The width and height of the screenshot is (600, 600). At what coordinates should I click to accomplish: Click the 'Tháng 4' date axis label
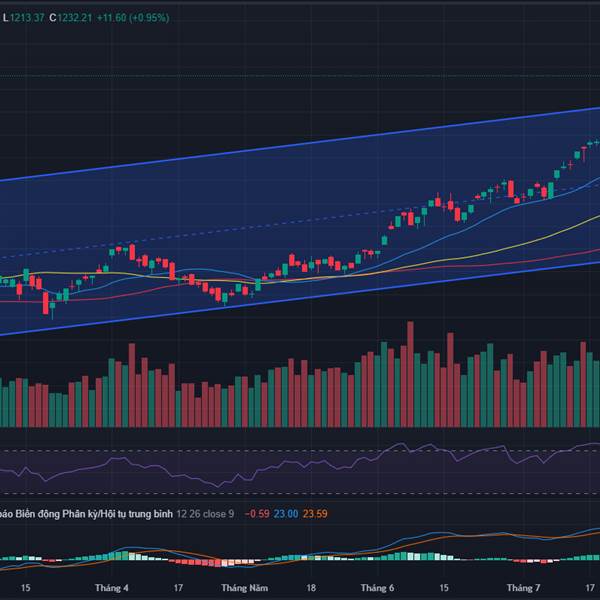(112, 587)
